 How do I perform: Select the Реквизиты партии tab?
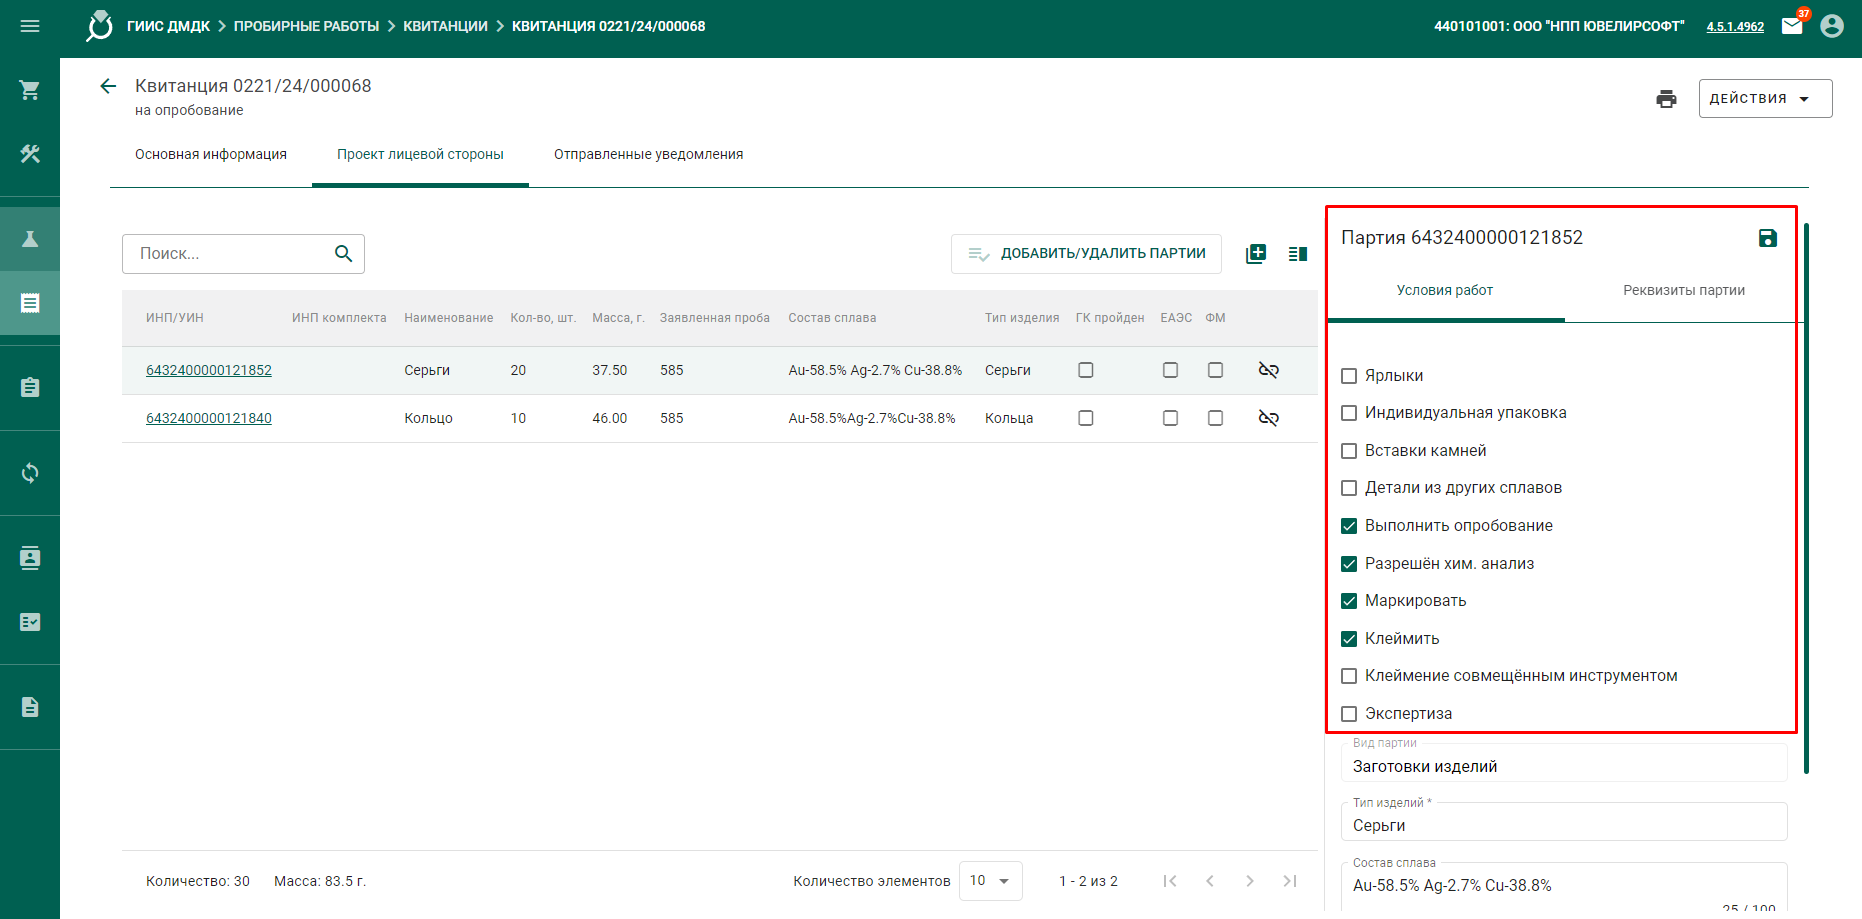click(x=1684, y=291)
